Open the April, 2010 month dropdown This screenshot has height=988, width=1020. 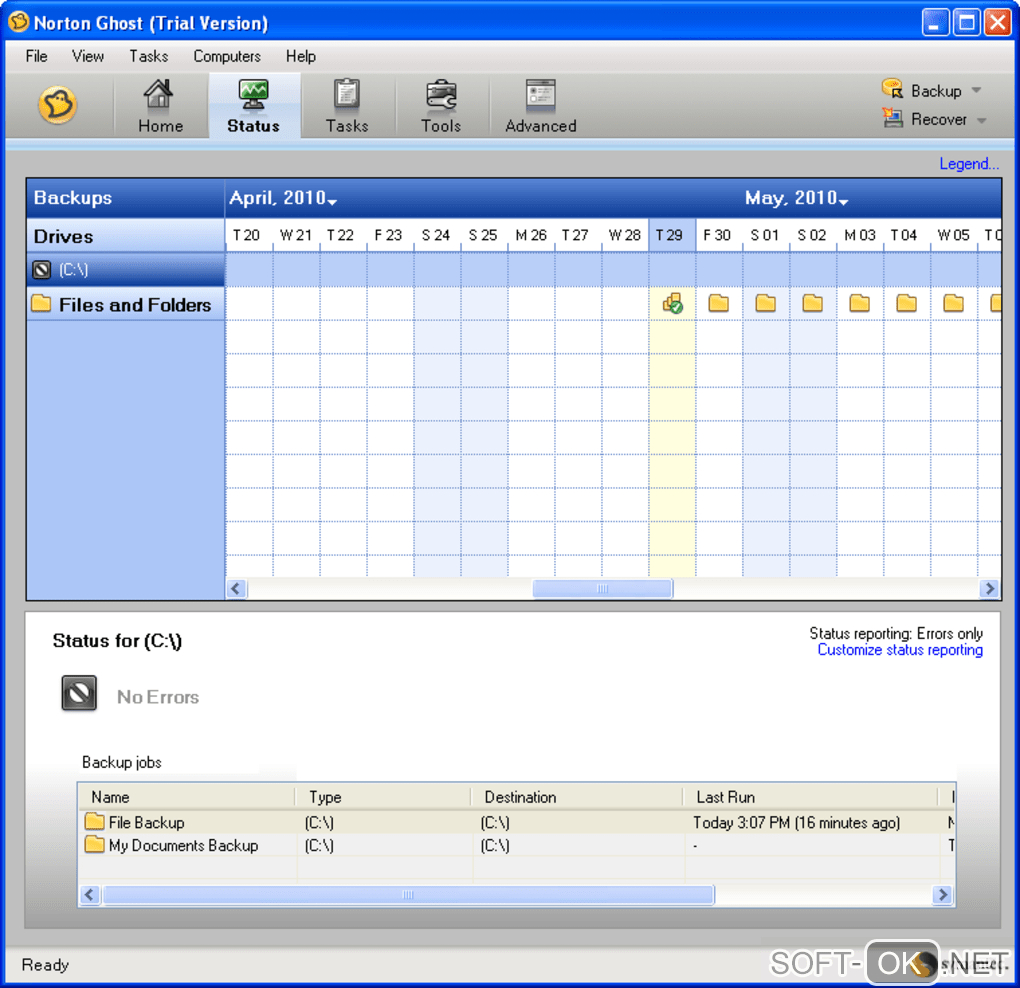click(283, 198)
